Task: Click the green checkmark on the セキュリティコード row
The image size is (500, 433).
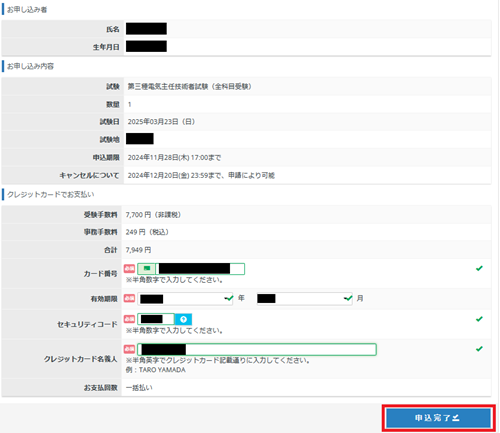Action: point(479,319)
